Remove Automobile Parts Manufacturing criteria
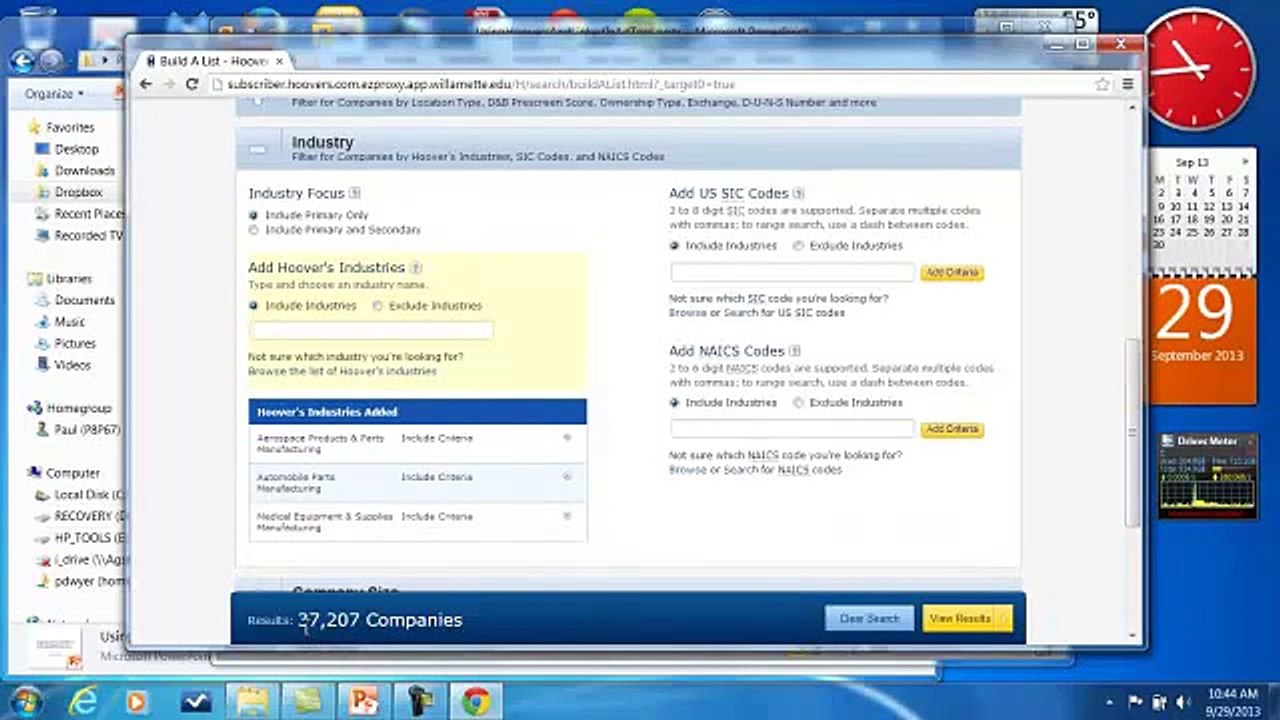1280x720 pixels. pos(567,477)
